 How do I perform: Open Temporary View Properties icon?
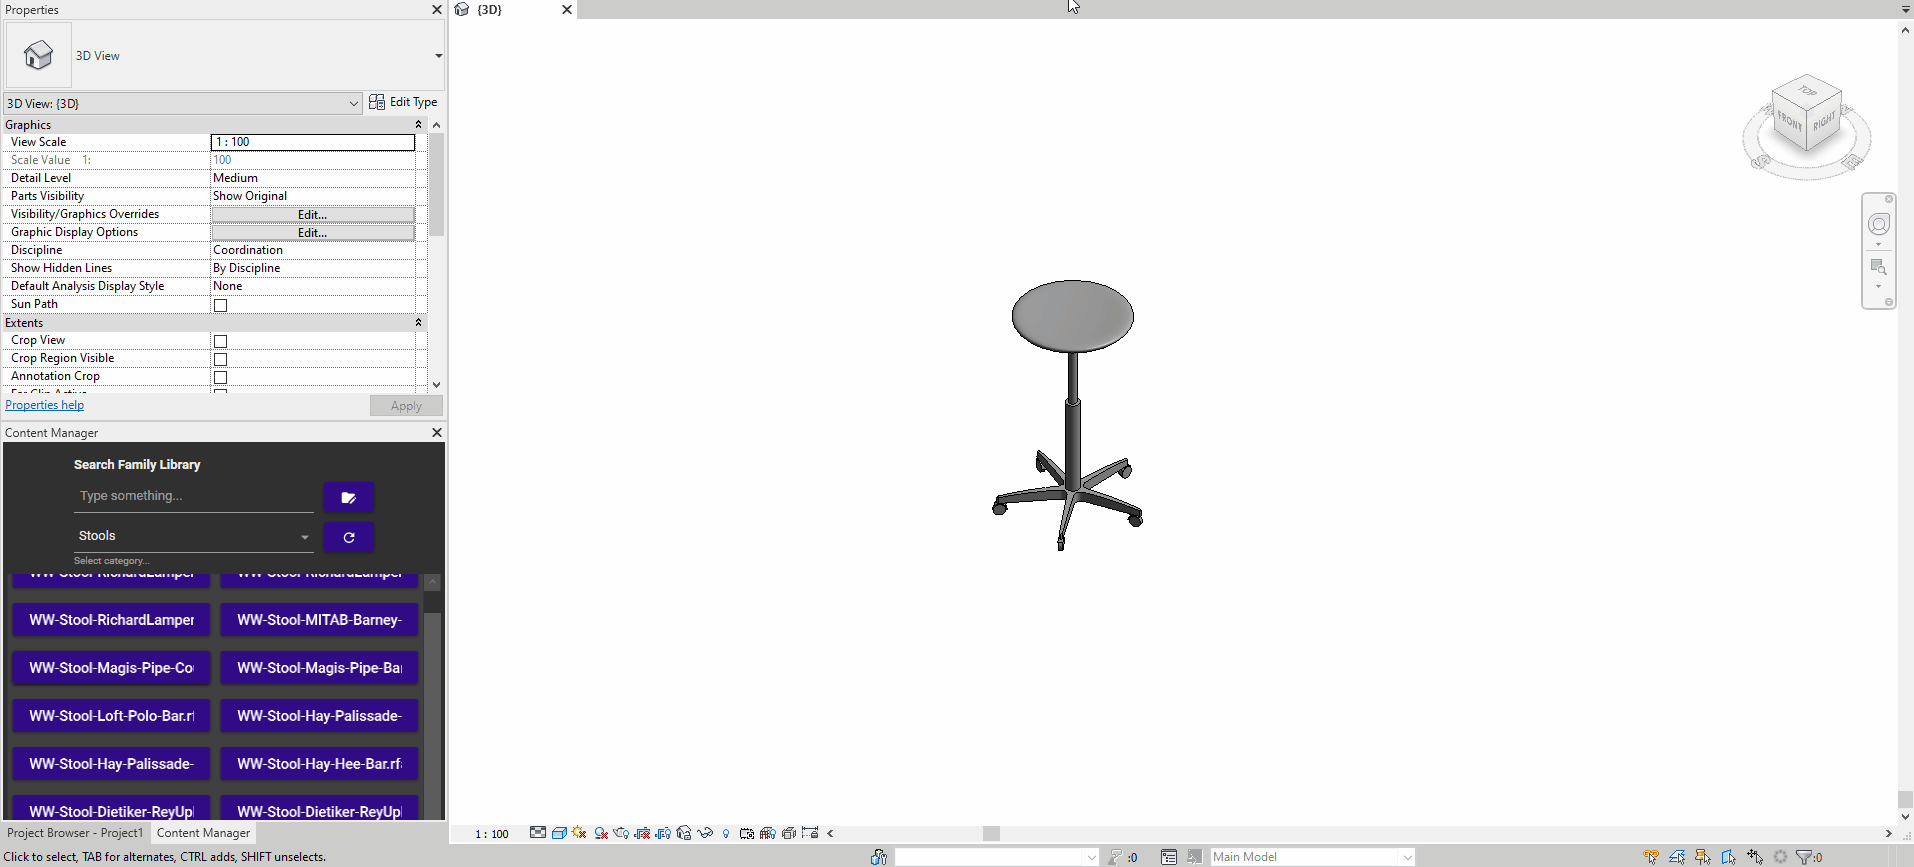click(x=747, y=833)
